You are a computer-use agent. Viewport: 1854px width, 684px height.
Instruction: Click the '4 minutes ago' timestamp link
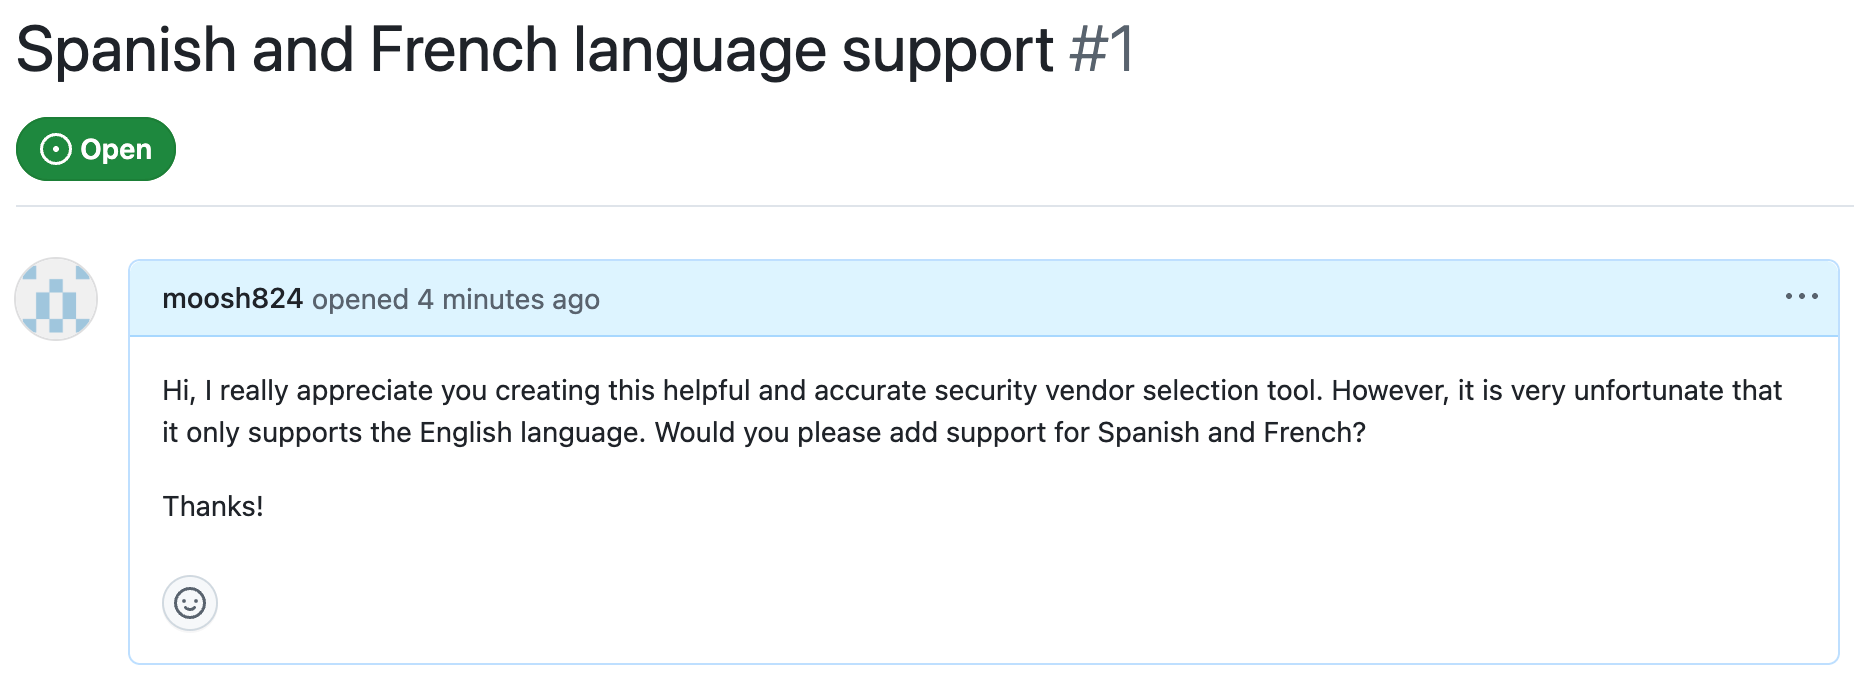(507, 298)
